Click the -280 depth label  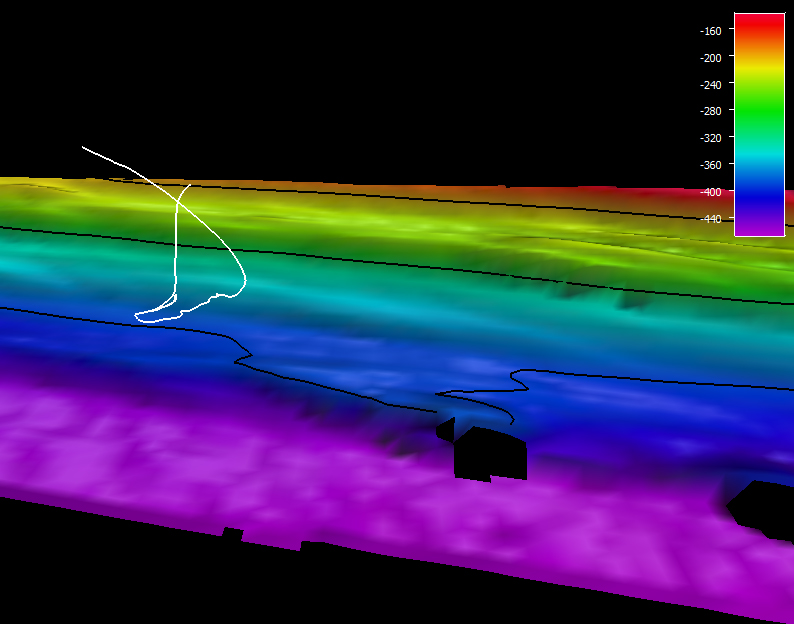click(x=710, y=111)
